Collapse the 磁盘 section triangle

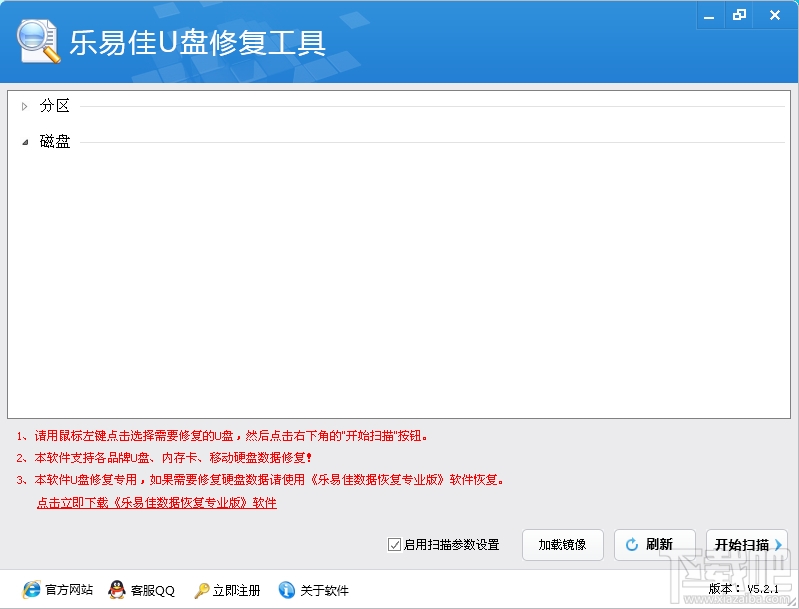[25, 142]
